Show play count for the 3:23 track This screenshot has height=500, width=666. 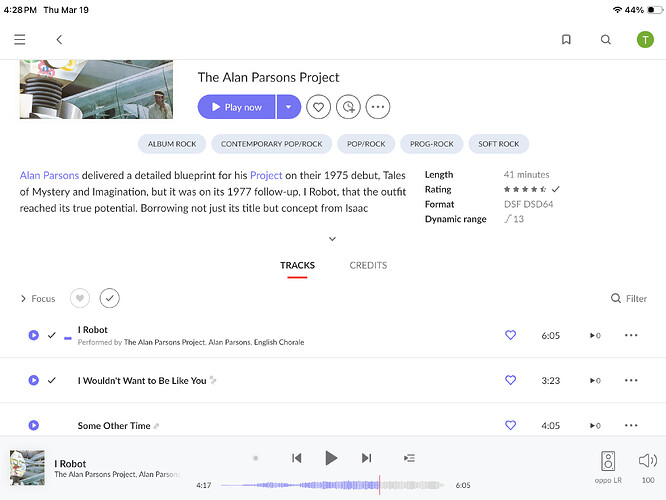[595, 381]
